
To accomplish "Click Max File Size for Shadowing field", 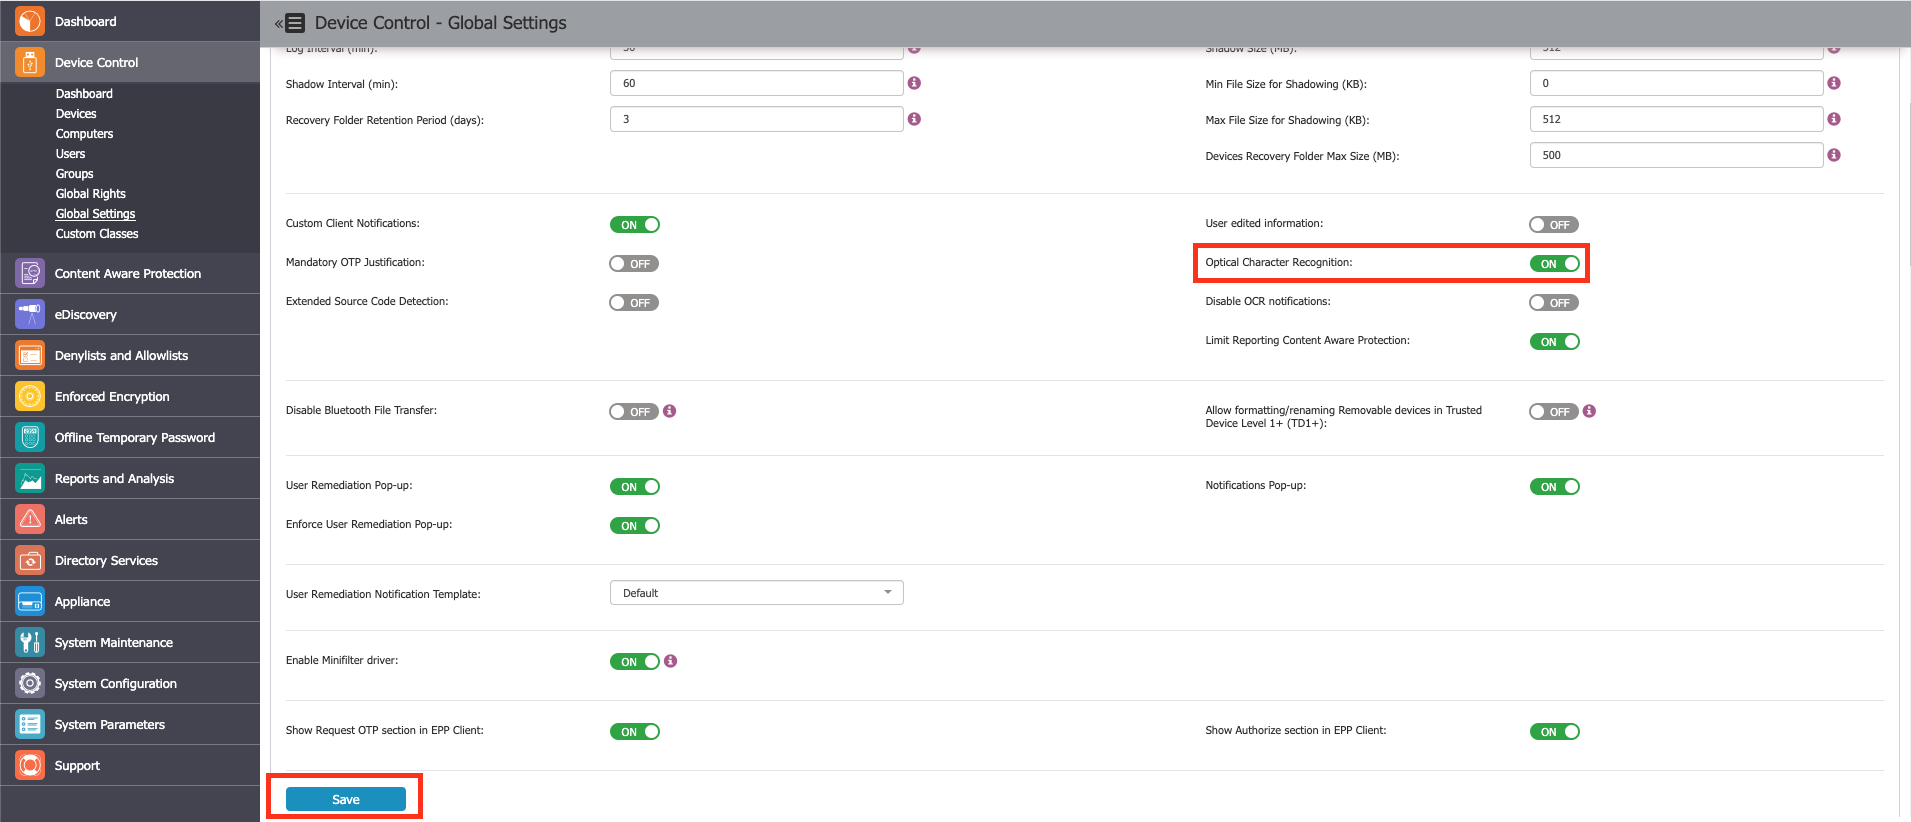I will click(x=1677, y=119).
